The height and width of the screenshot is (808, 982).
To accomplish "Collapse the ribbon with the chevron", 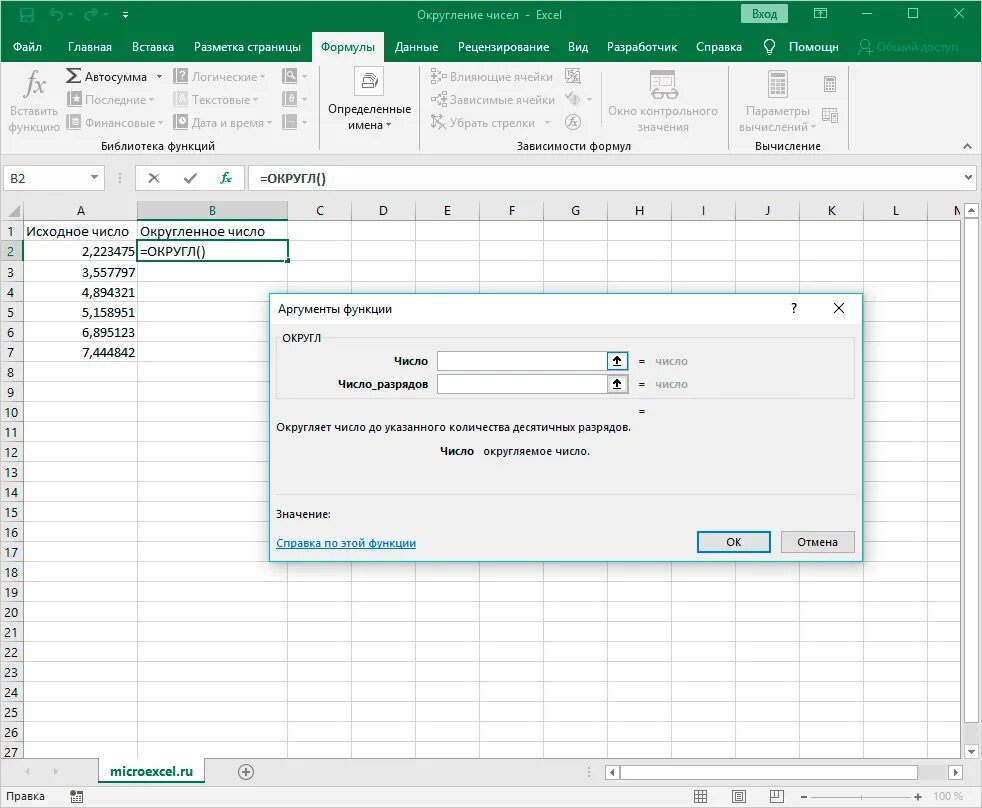I will [x=967, y=146].
